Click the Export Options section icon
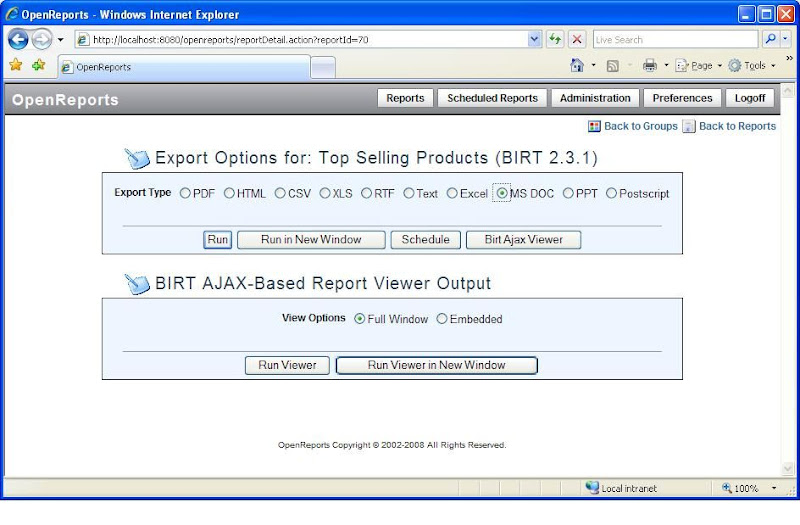 coord(137,159)
